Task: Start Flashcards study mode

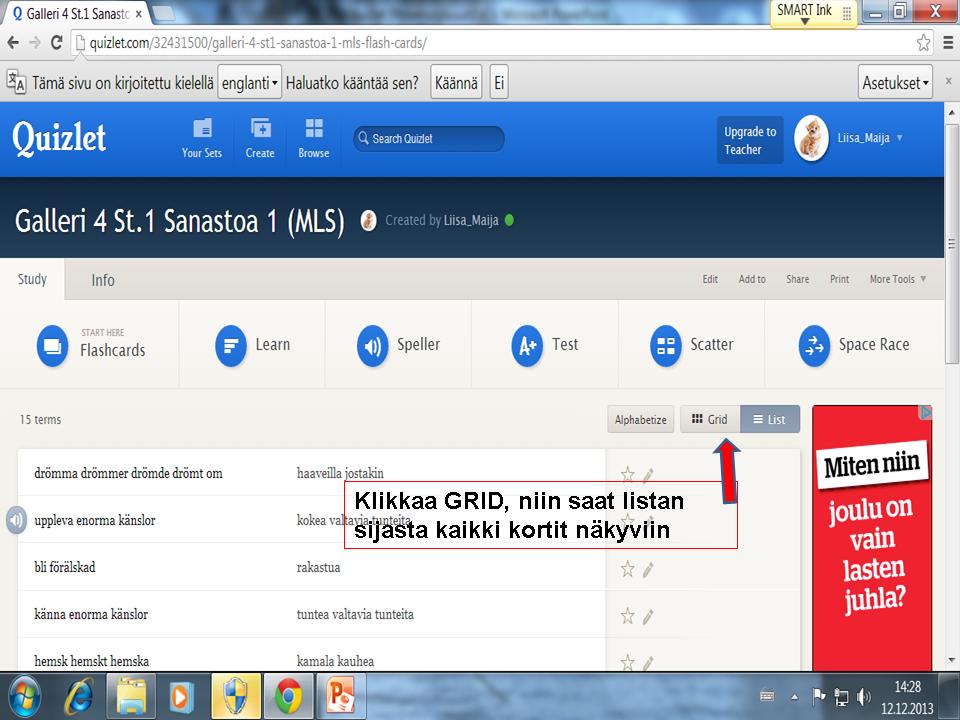Action: (52, 345)
